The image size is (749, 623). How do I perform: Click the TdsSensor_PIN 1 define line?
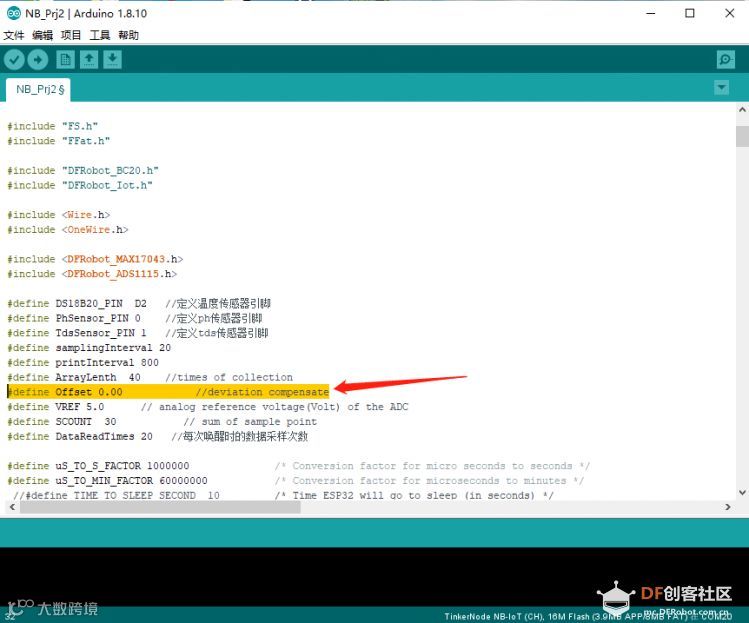(x=138, y=333)
